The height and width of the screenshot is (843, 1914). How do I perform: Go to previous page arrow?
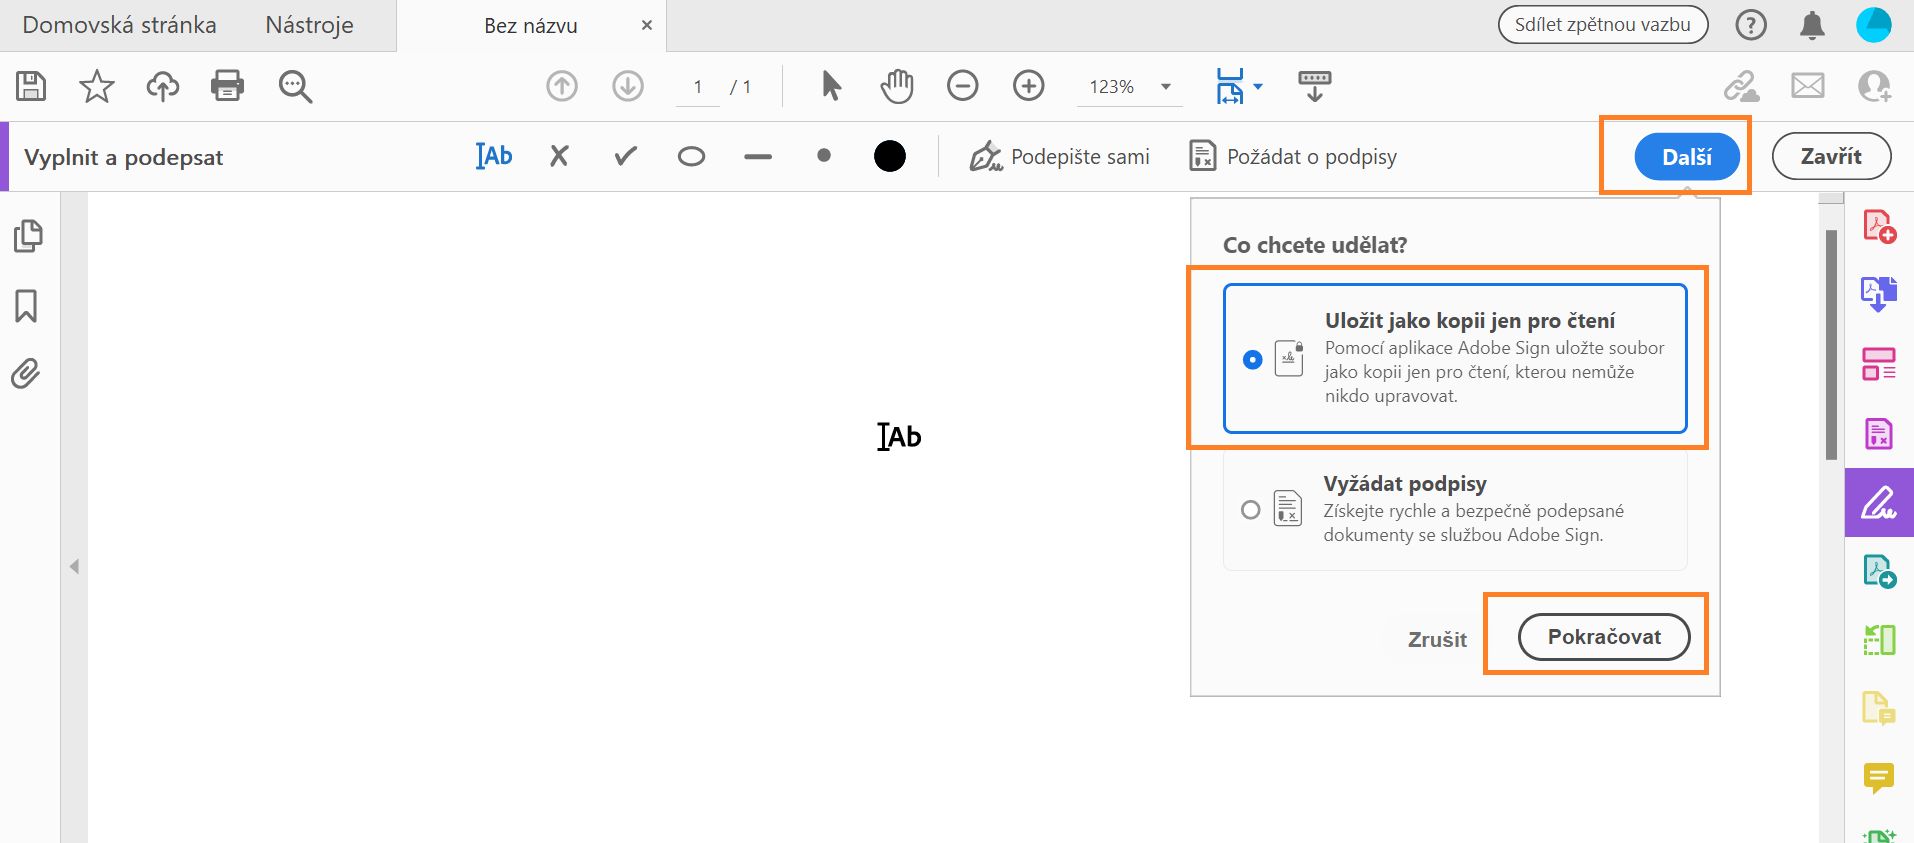click(x=562, y=86)
